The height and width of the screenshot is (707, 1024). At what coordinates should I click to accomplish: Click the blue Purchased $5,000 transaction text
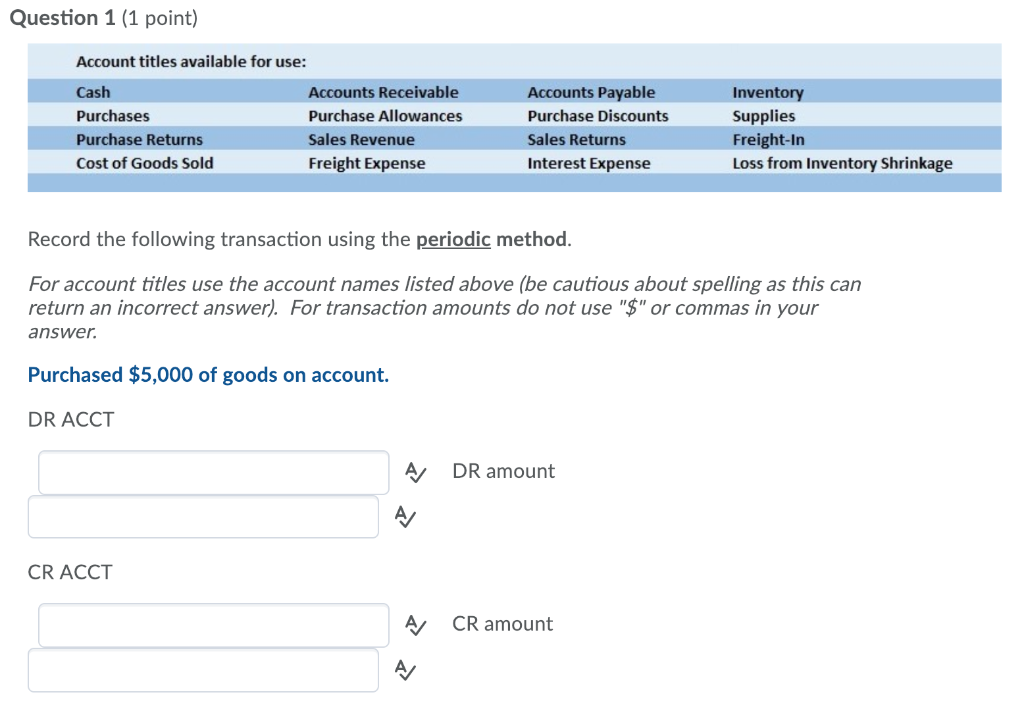tap(208, 374)
